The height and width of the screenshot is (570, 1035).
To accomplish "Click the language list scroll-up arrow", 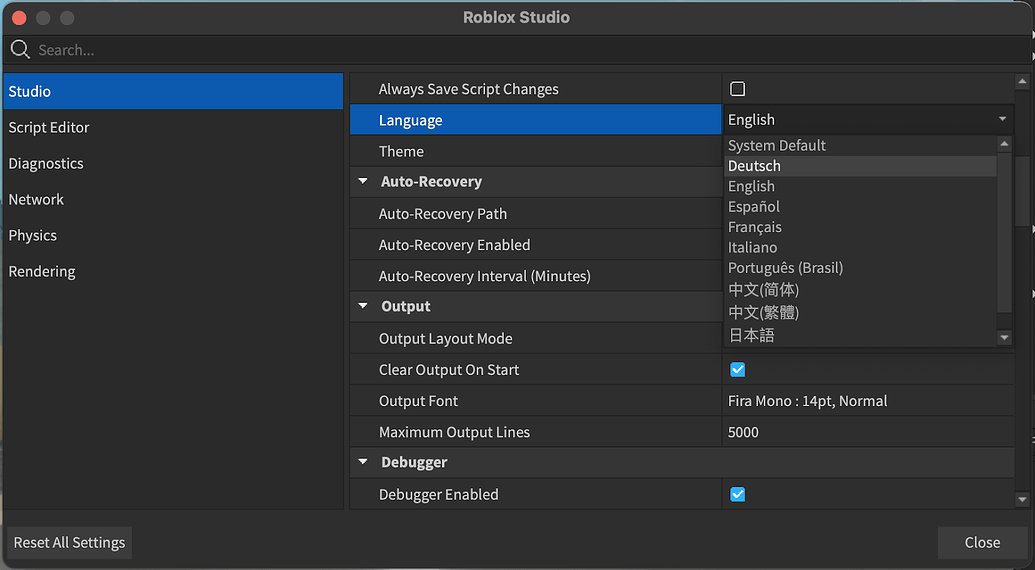I will coord(1004,144).
